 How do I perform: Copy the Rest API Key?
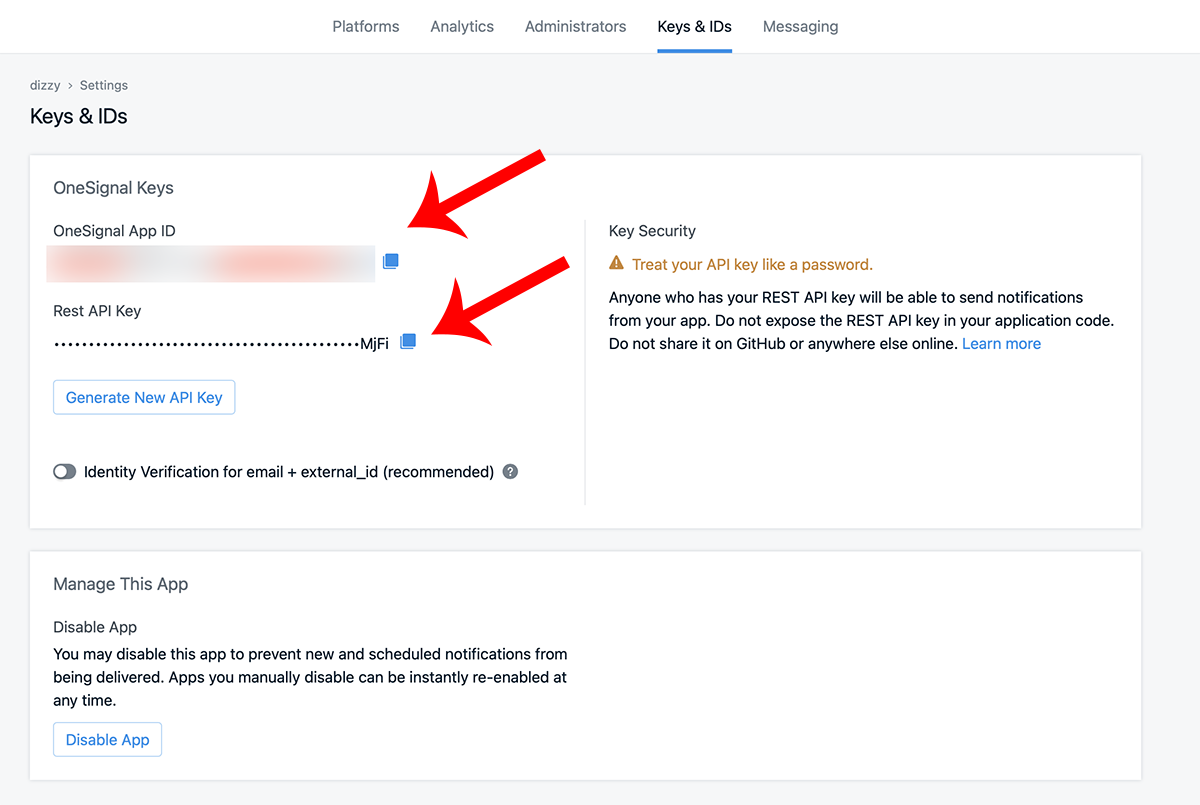click(x=407, y=342)
